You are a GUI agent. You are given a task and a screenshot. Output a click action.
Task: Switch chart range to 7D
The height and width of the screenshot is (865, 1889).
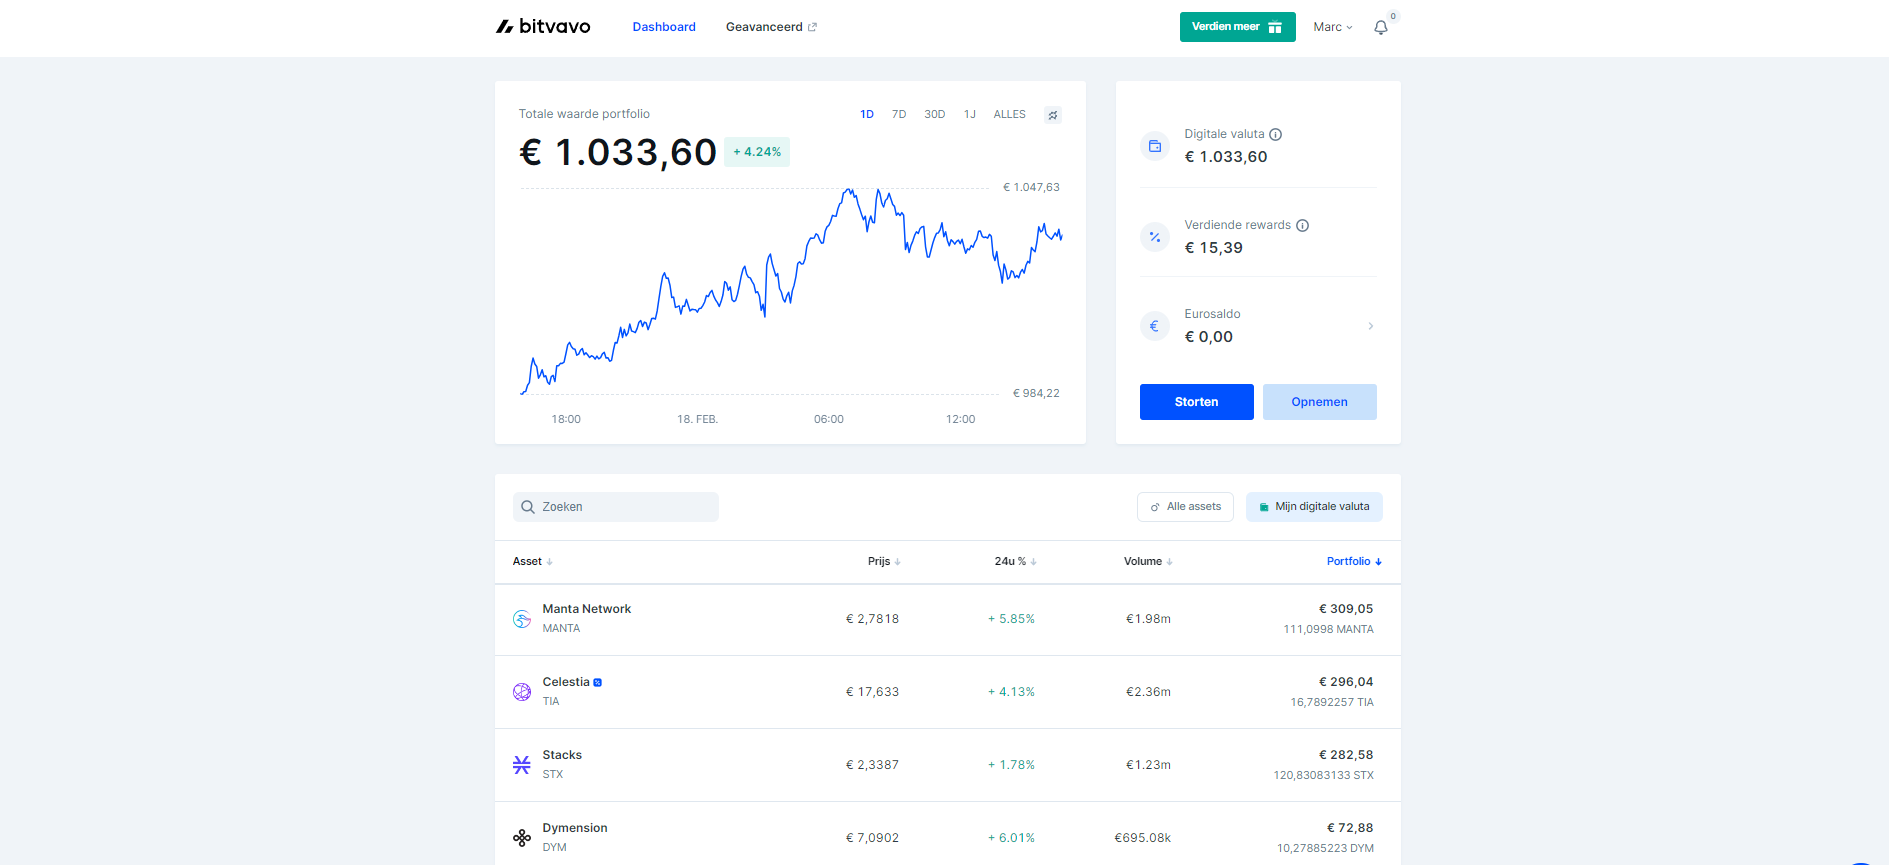[899, 115]
